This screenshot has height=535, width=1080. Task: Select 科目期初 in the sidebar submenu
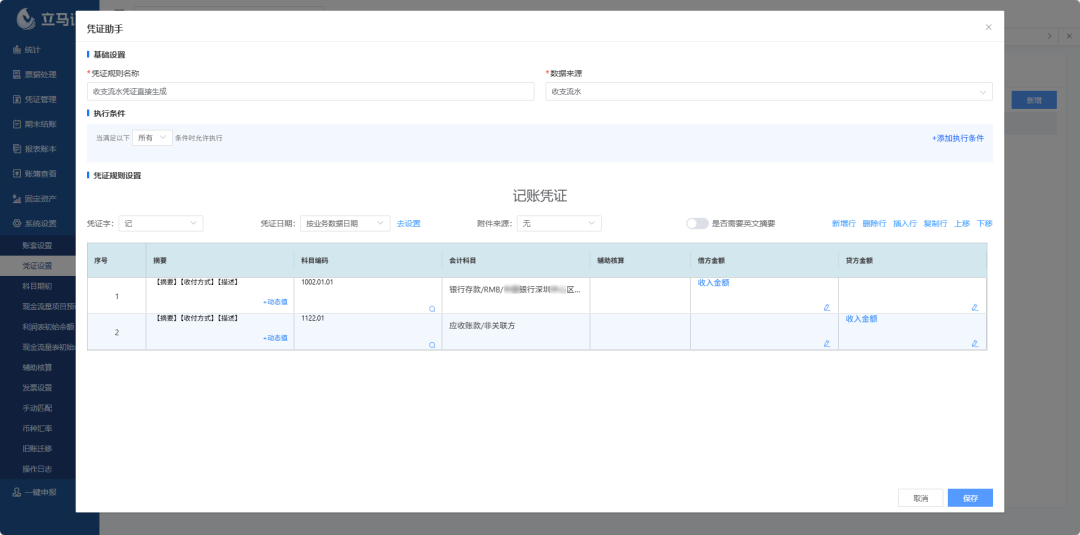[x=37, y=285]
